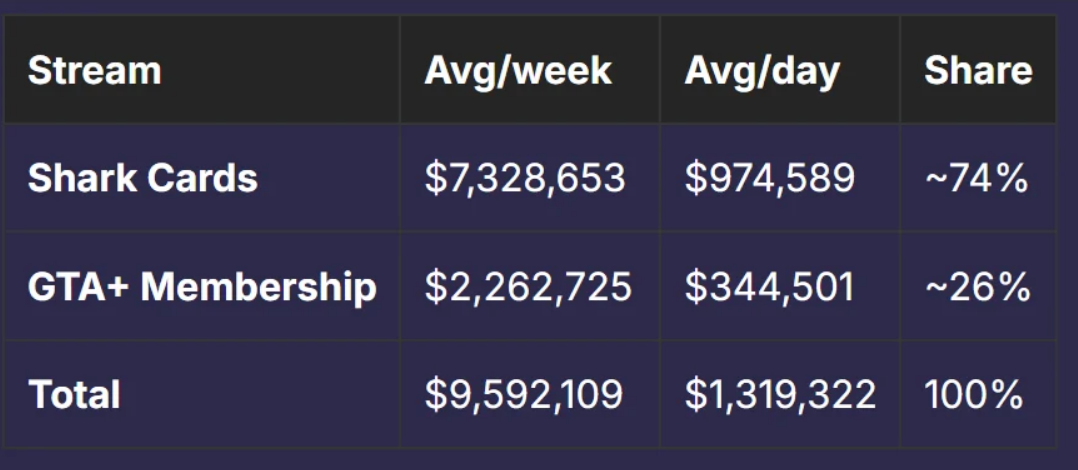This screenshot has width=1078, height=470.
Task: Click the Avg/day column header
Action: pos(762,71)
